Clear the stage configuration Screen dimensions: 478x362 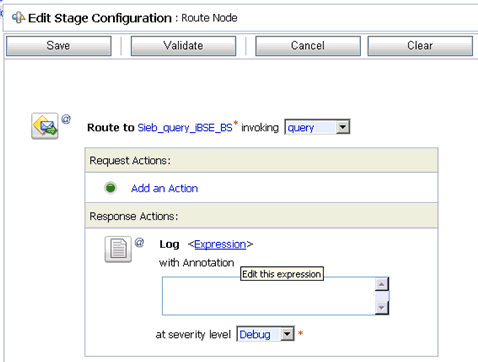click(x=420, y=46)
